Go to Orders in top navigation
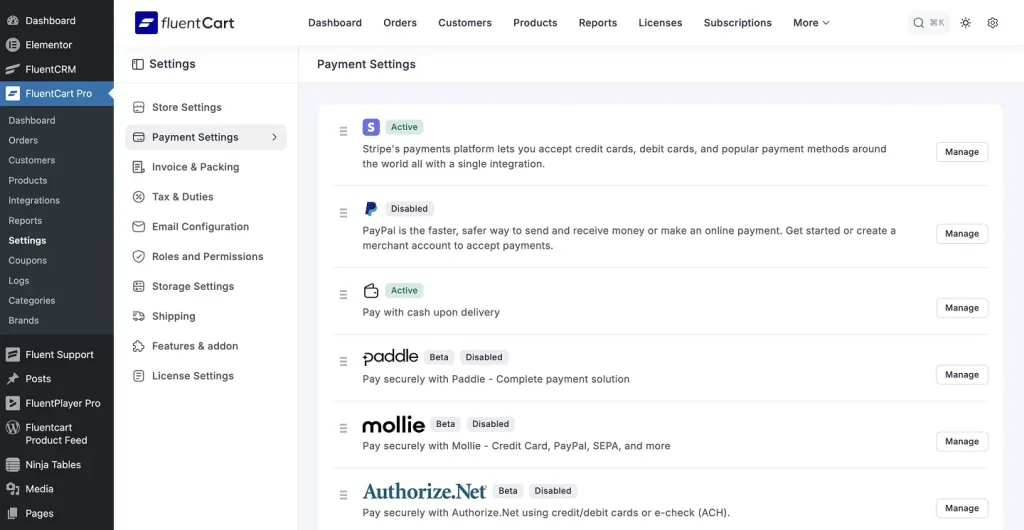Viewport: 1024px width, 530px height. click(x=400, y=23)
